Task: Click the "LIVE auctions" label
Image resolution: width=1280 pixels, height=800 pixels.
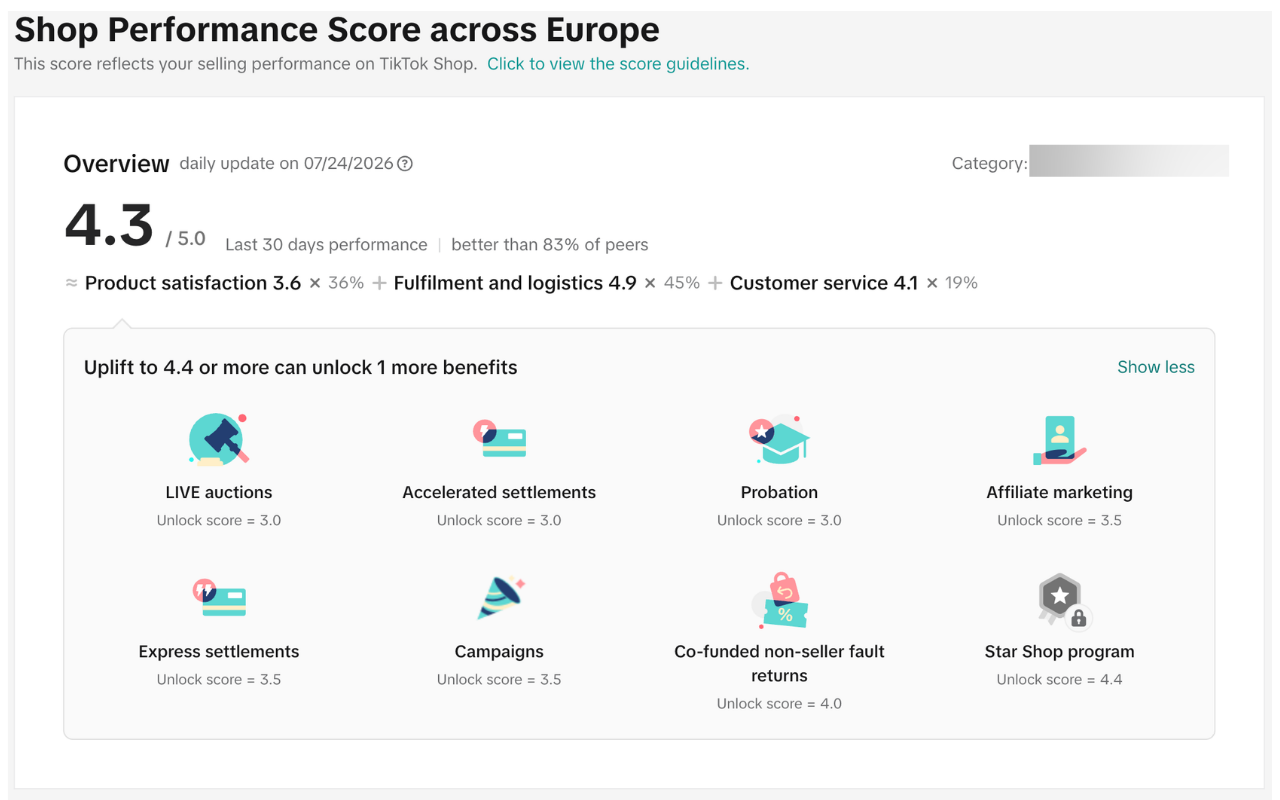Action: [x=219, y=492]
